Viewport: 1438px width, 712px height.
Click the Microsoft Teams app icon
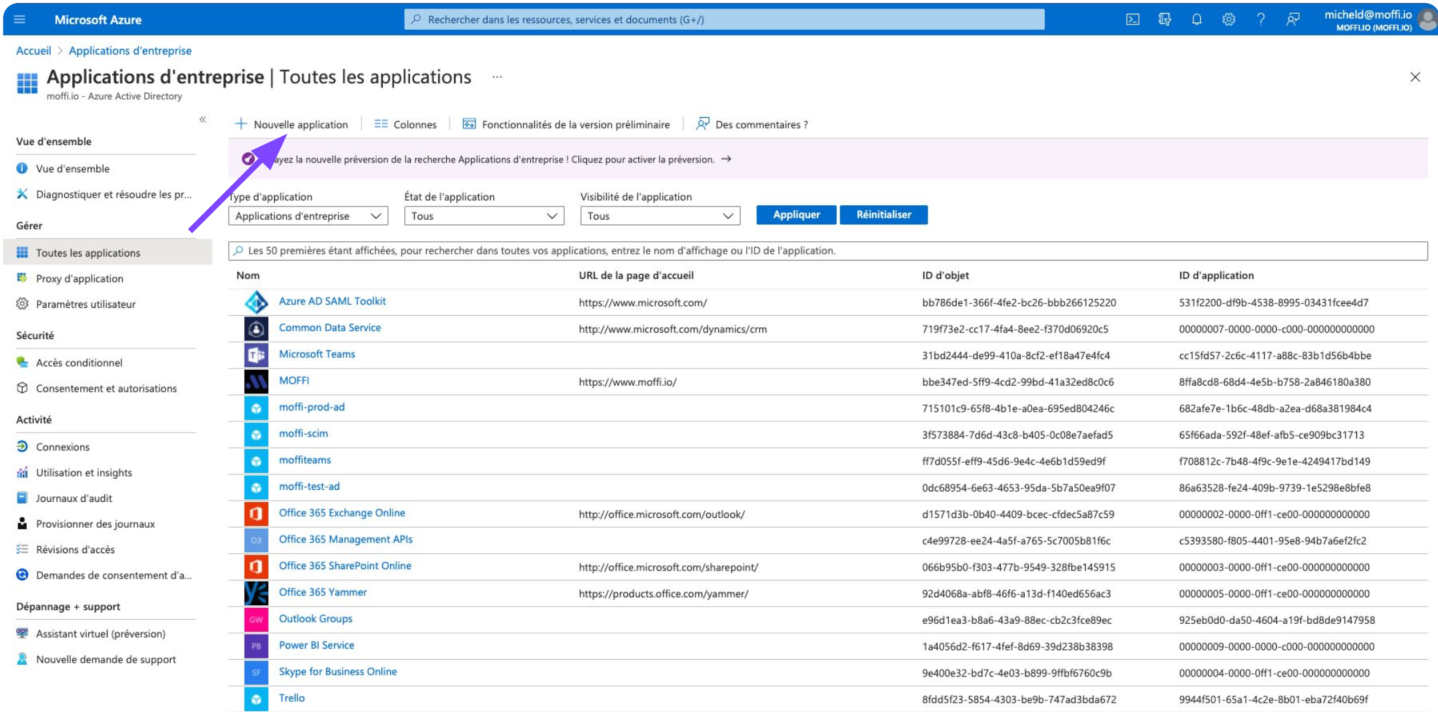(x=257, y=355)
